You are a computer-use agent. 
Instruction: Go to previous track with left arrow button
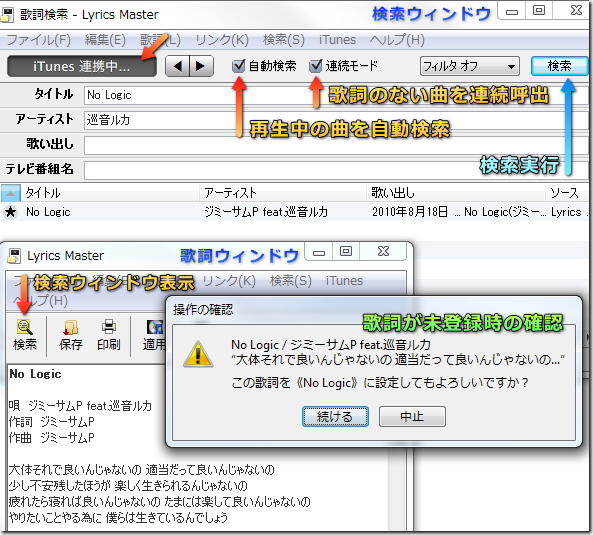tap(177, 67)
